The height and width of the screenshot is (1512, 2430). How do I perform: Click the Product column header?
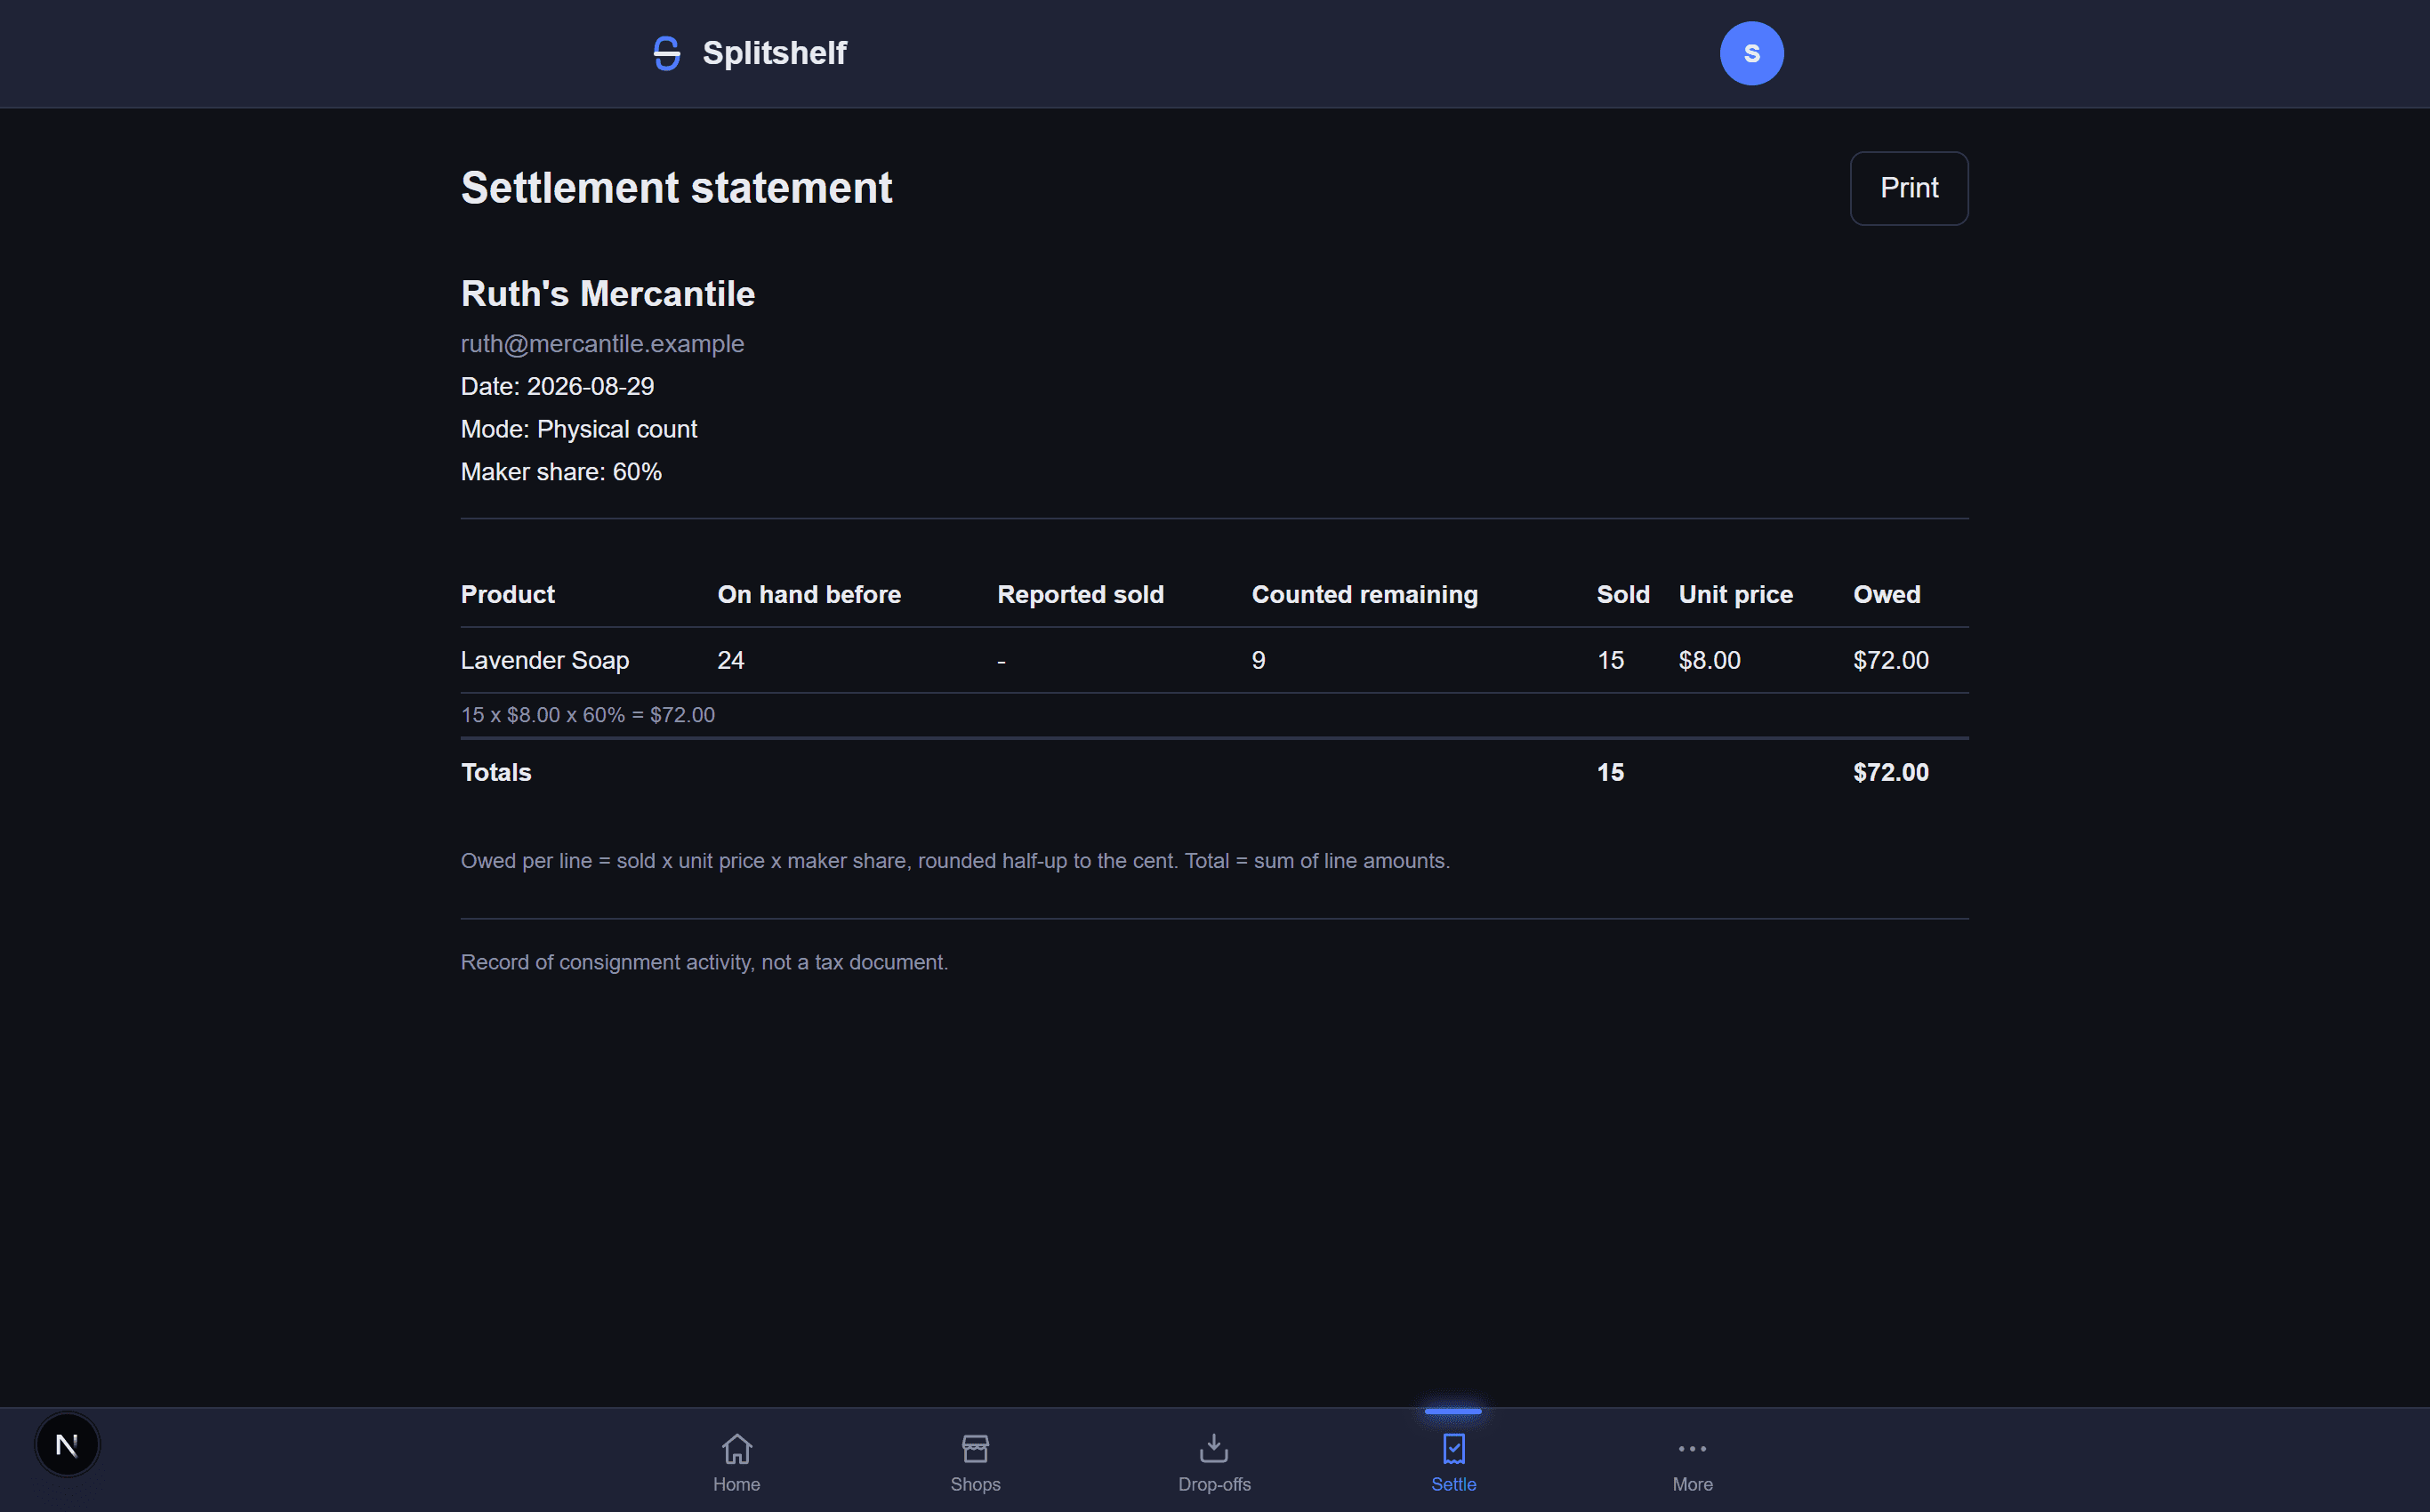tap(507, 594)
